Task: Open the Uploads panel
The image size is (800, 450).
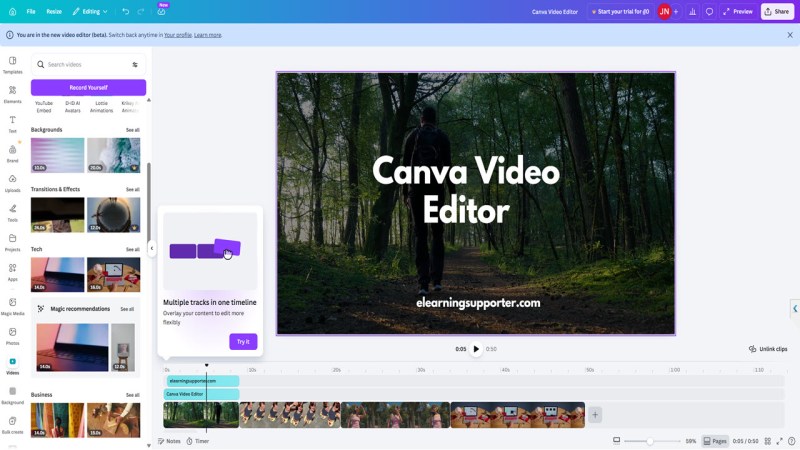Action: (12, 182)
